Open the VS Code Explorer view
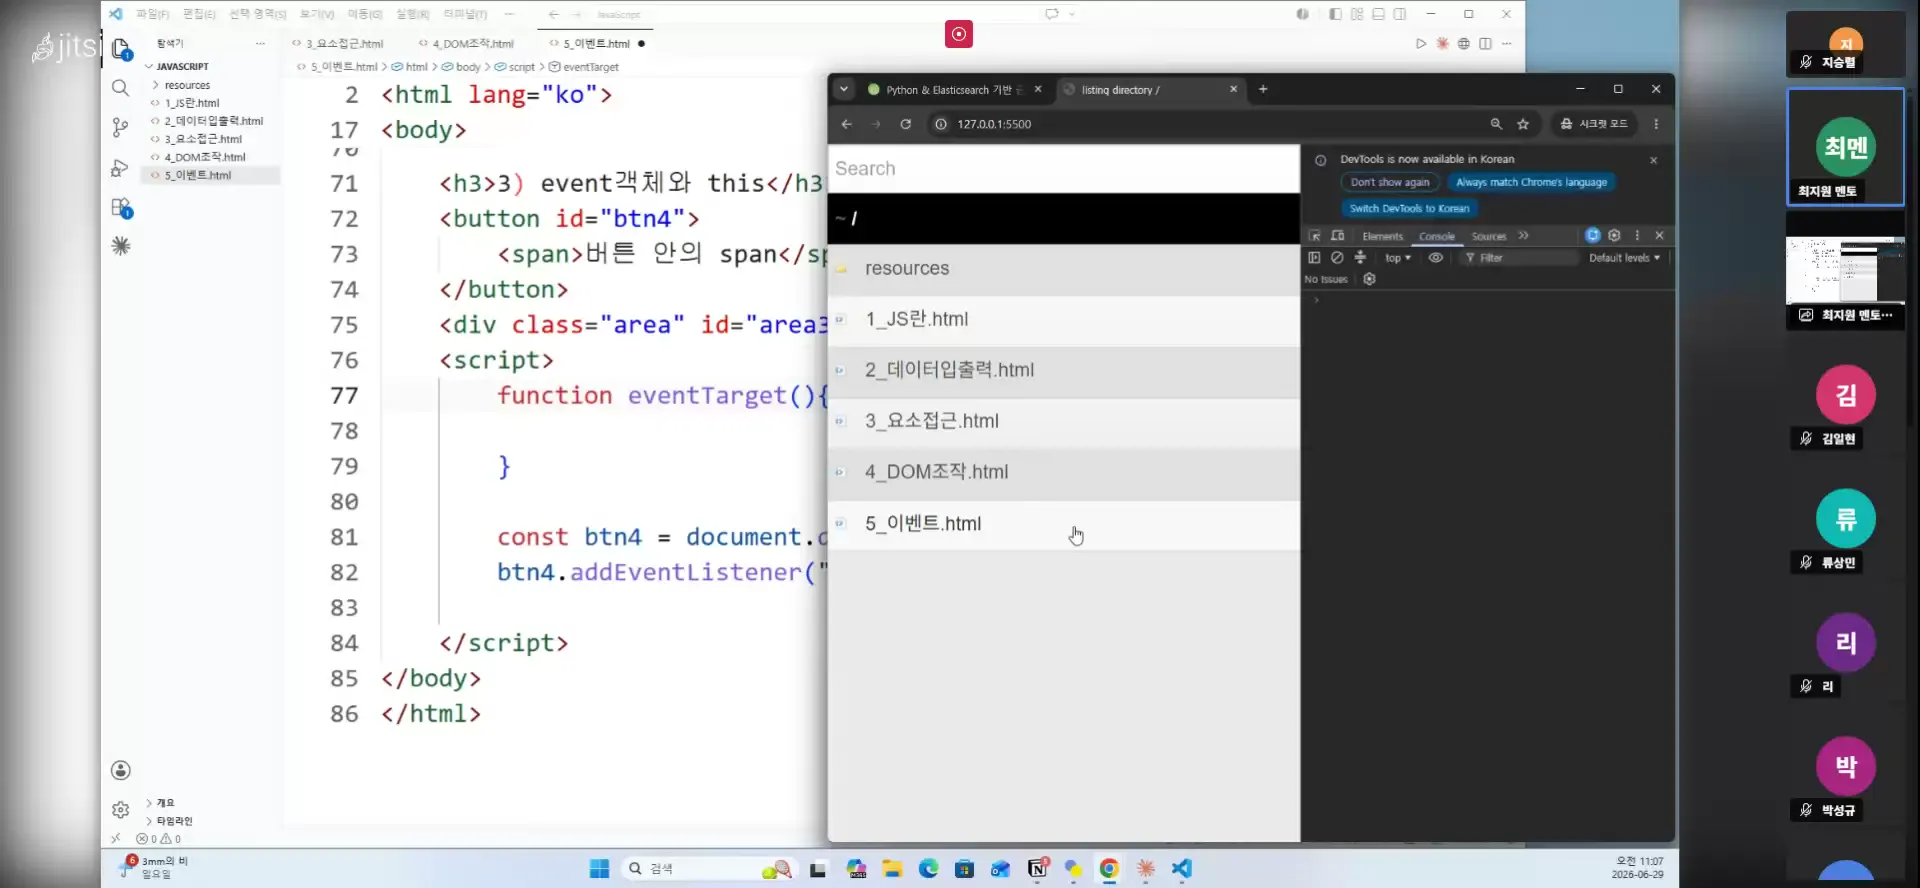 [x=121, y=48]
